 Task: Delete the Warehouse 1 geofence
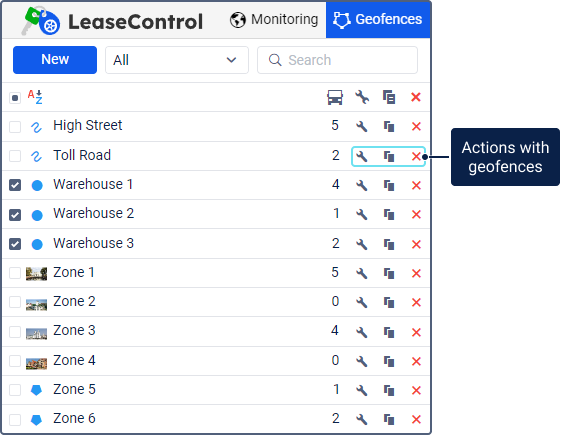[x=416, y=185]
